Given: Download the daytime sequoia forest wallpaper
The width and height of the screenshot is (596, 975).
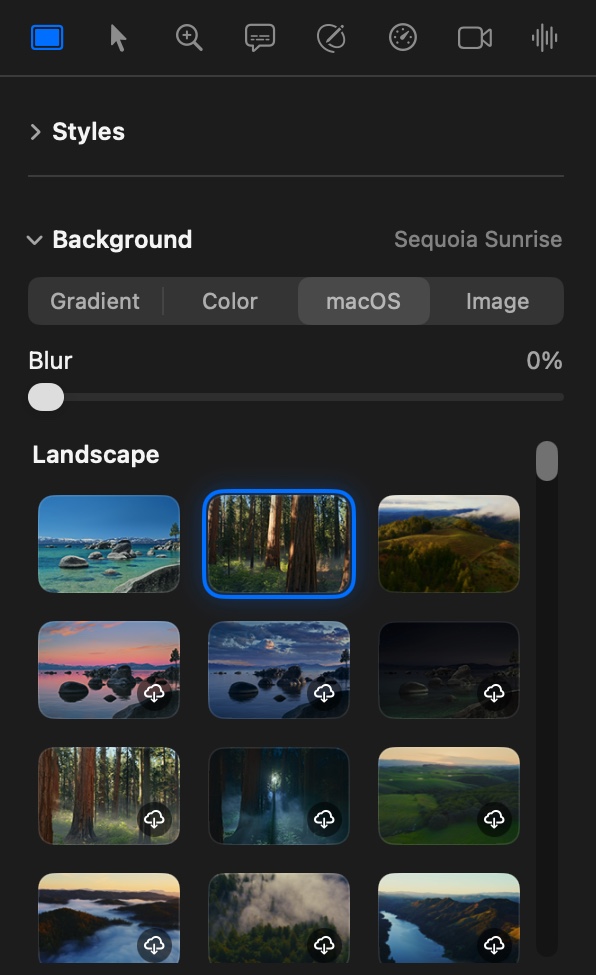Looking at the screenshot, I should click(154, 819).
